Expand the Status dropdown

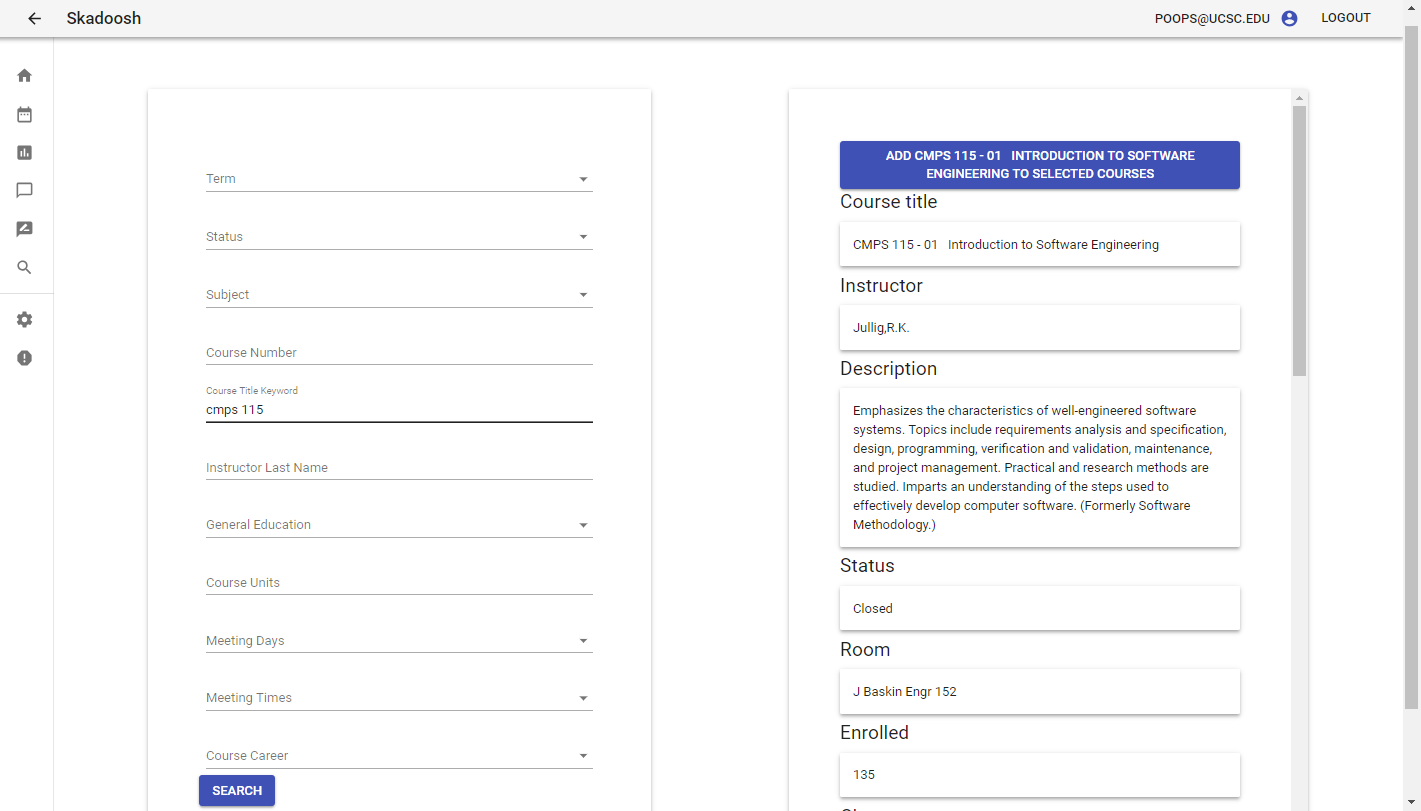pyautogui.click(x=399, y=237)
